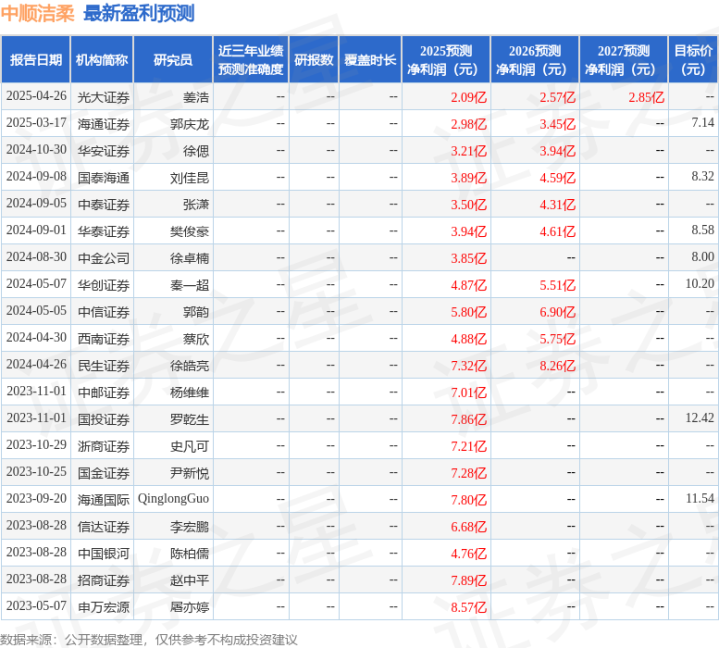The image size is (719, 648).
Task: Select the 国投证券 institution cell
Action: click(103, 419)
